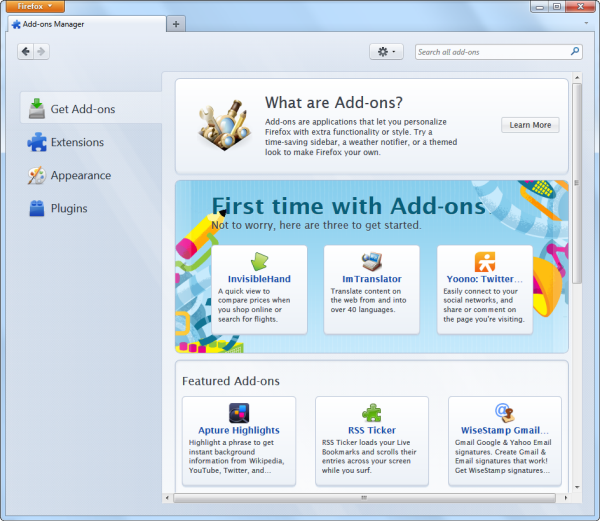
Task: Click the Get Add-ons download icon
Action: point(37,108)
